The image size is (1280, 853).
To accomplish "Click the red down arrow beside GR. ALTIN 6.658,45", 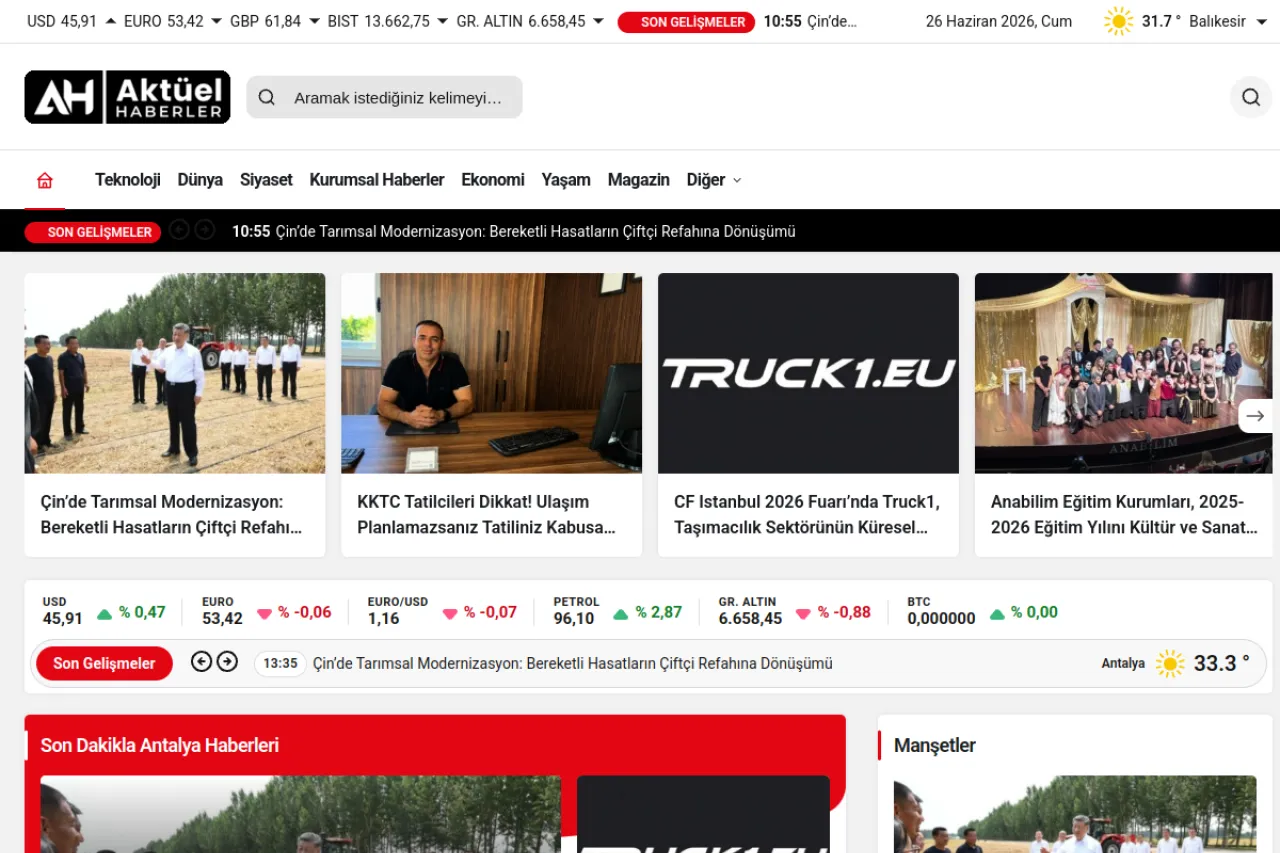I will [x=803, y=613].
